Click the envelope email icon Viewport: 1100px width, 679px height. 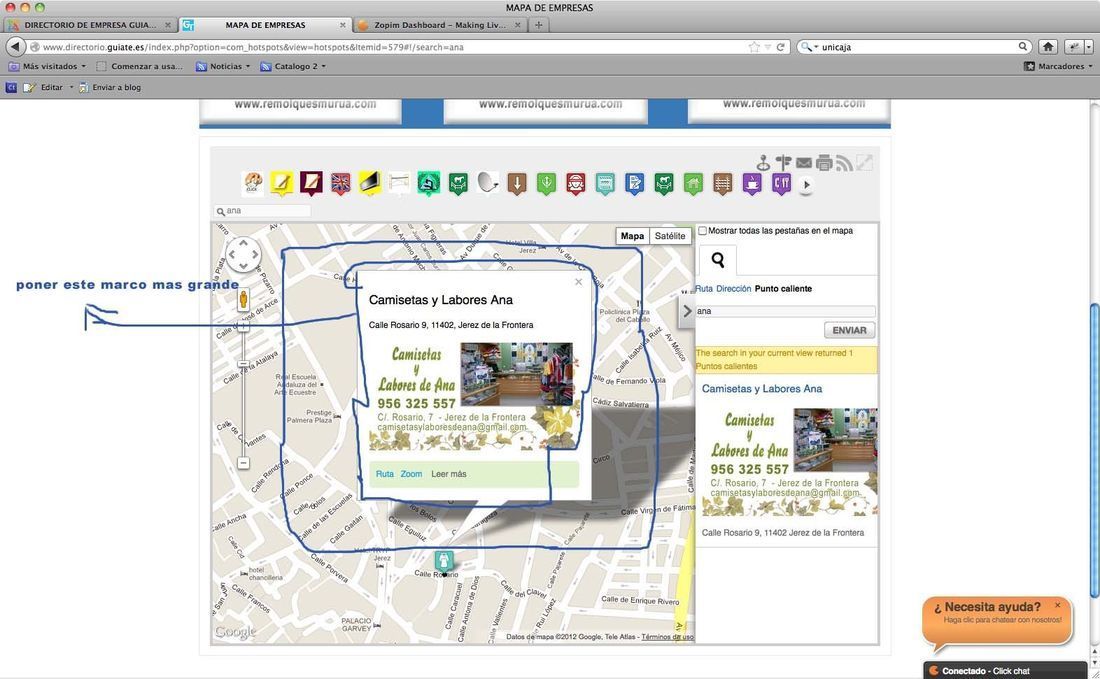(804, 163)
